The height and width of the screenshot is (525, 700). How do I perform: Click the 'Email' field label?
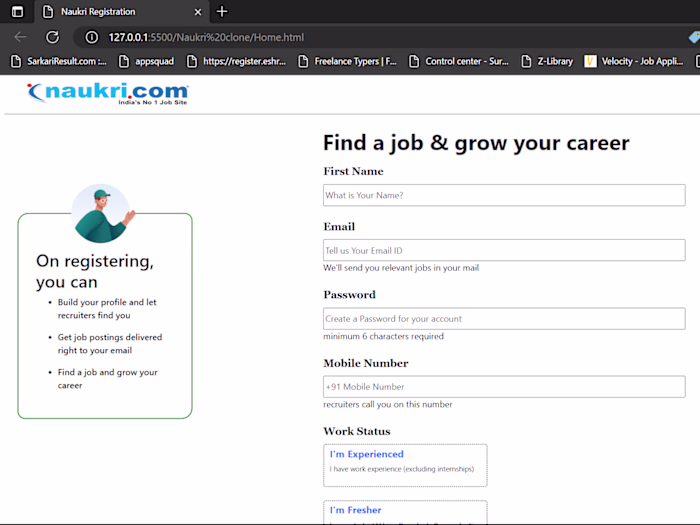(339, 227)
